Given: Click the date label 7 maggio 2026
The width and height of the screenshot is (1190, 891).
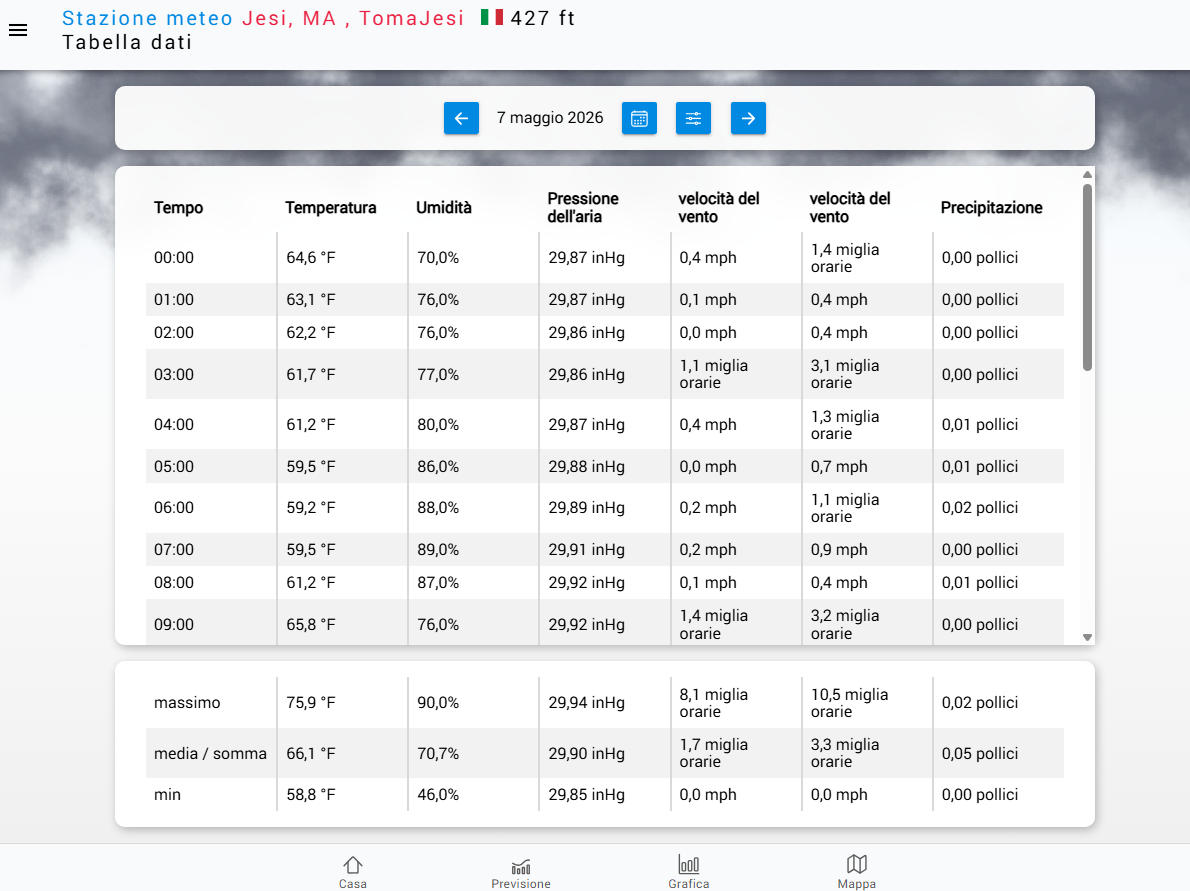Looking at the screenshot, I should click(x=550, y=118).
